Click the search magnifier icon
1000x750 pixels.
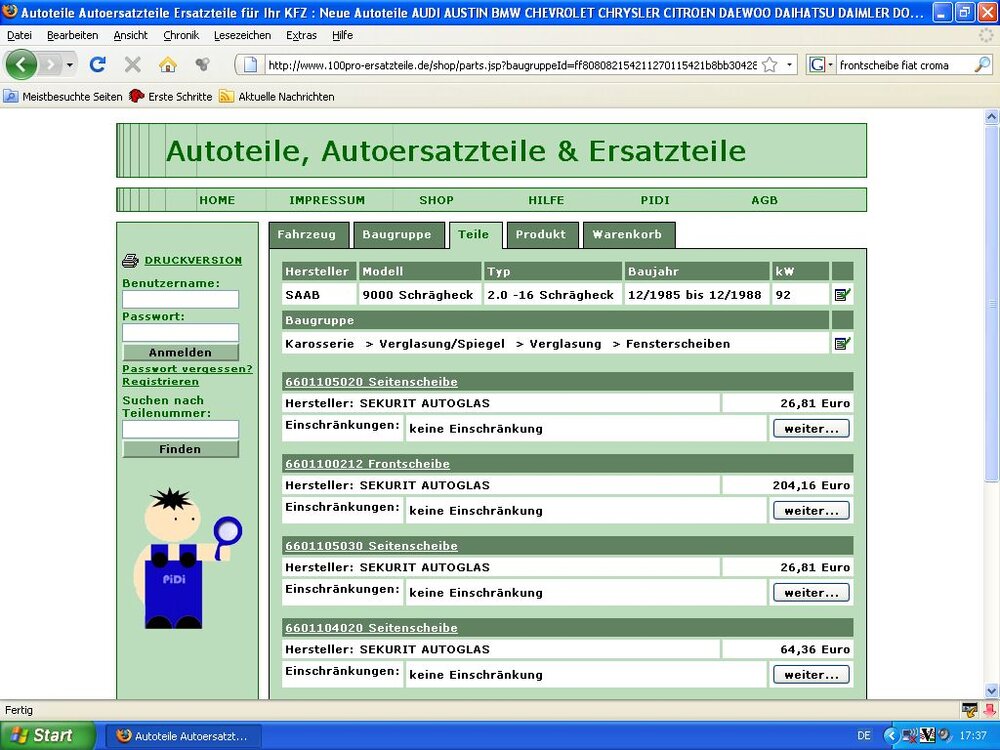click(x=983, y=64)
